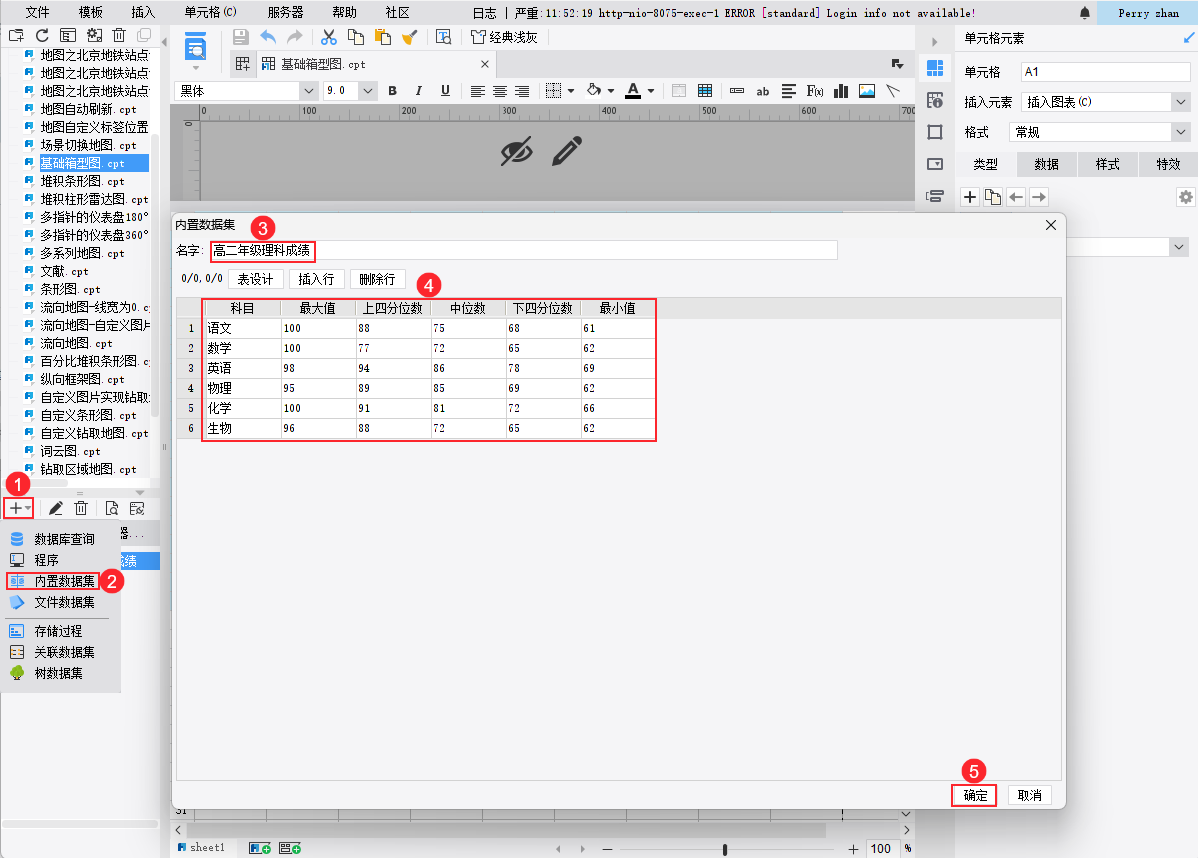Click the preview dataset magnifier icon
1198x858 pixels.
[112, 508]
